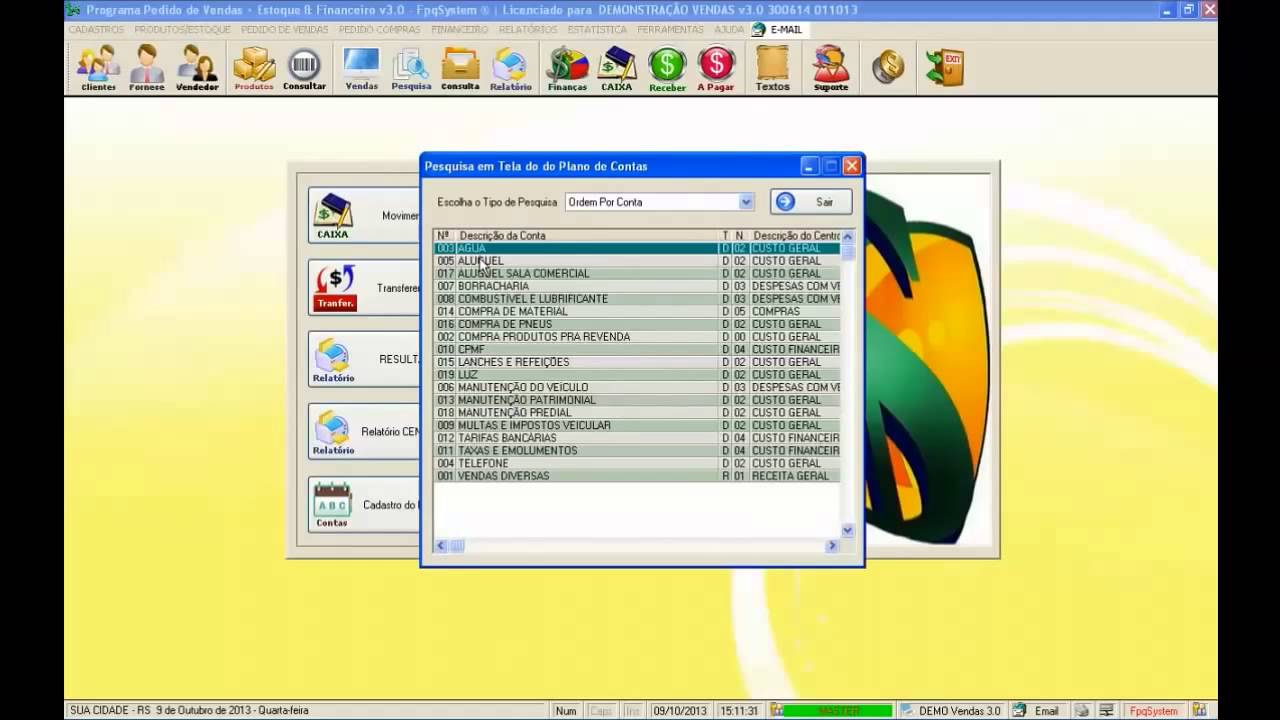Image resolution: width=1280 pixels, height=720 pixels.
Task: Click the vertical scrollbar down arrow
Action: pyautogui.click(x=848, y=531)
